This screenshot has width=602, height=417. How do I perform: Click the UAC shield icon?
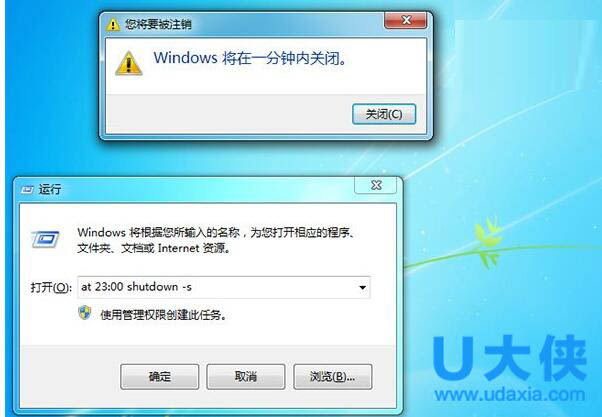85,313
